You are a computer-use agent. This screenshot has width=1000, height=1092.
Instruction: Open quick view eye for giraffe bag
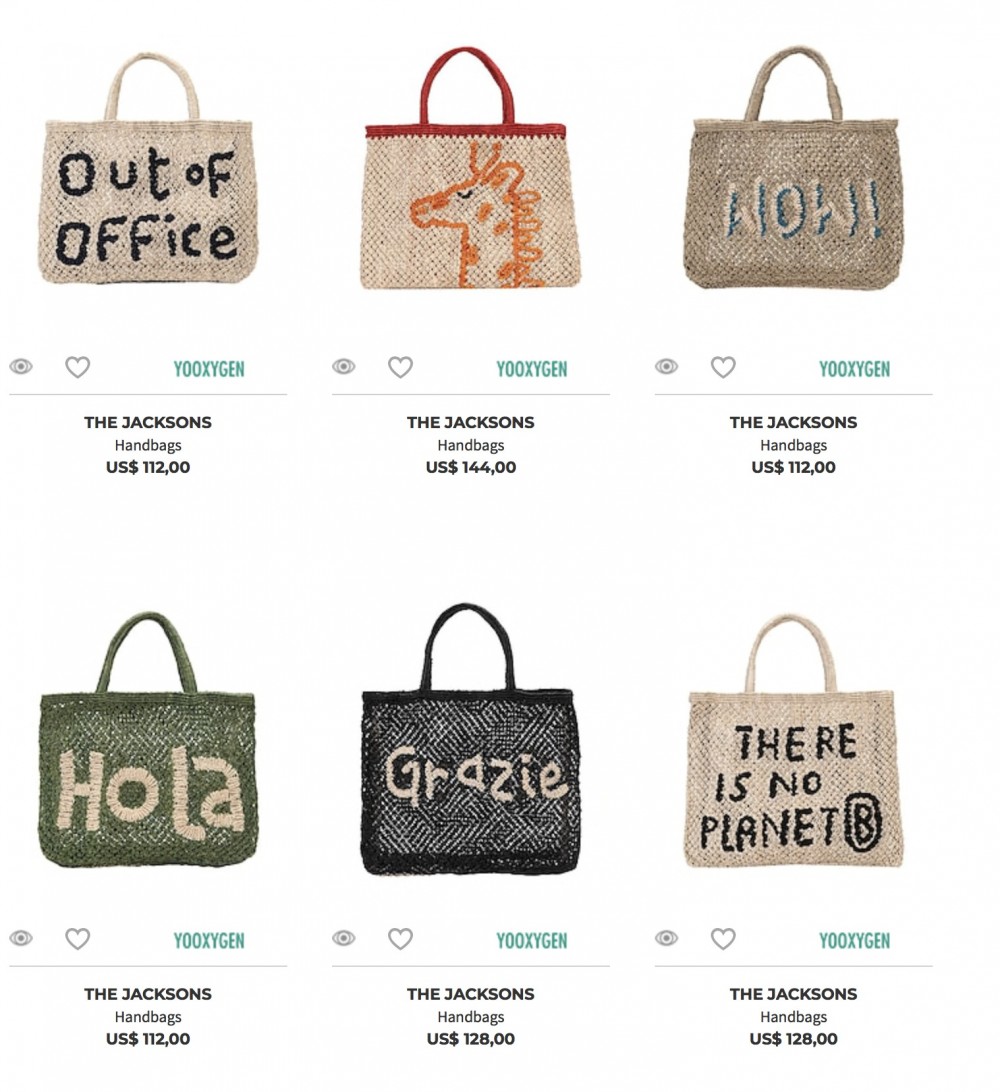click(343, 366)
